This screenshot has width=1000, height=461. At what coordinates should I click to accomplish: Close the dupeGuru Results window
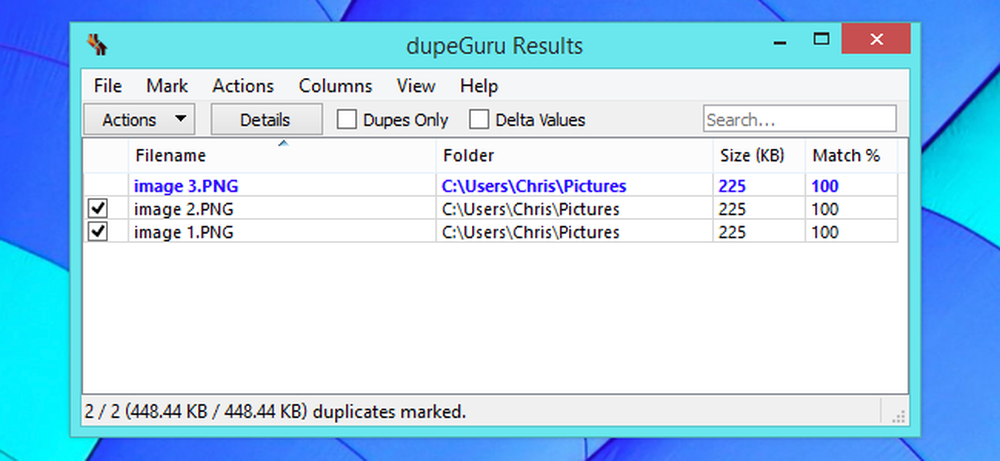(x=876, y=40)
